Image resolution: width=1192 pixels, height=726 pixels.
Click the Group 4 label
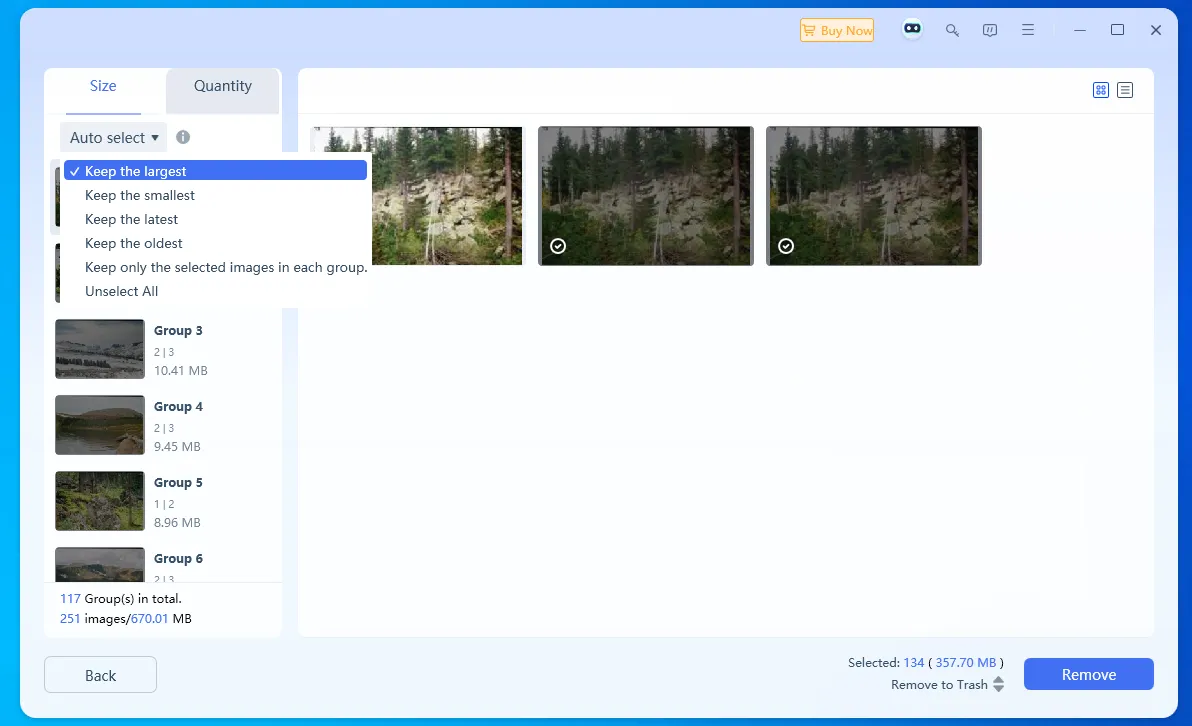click(x=178, y=407)
